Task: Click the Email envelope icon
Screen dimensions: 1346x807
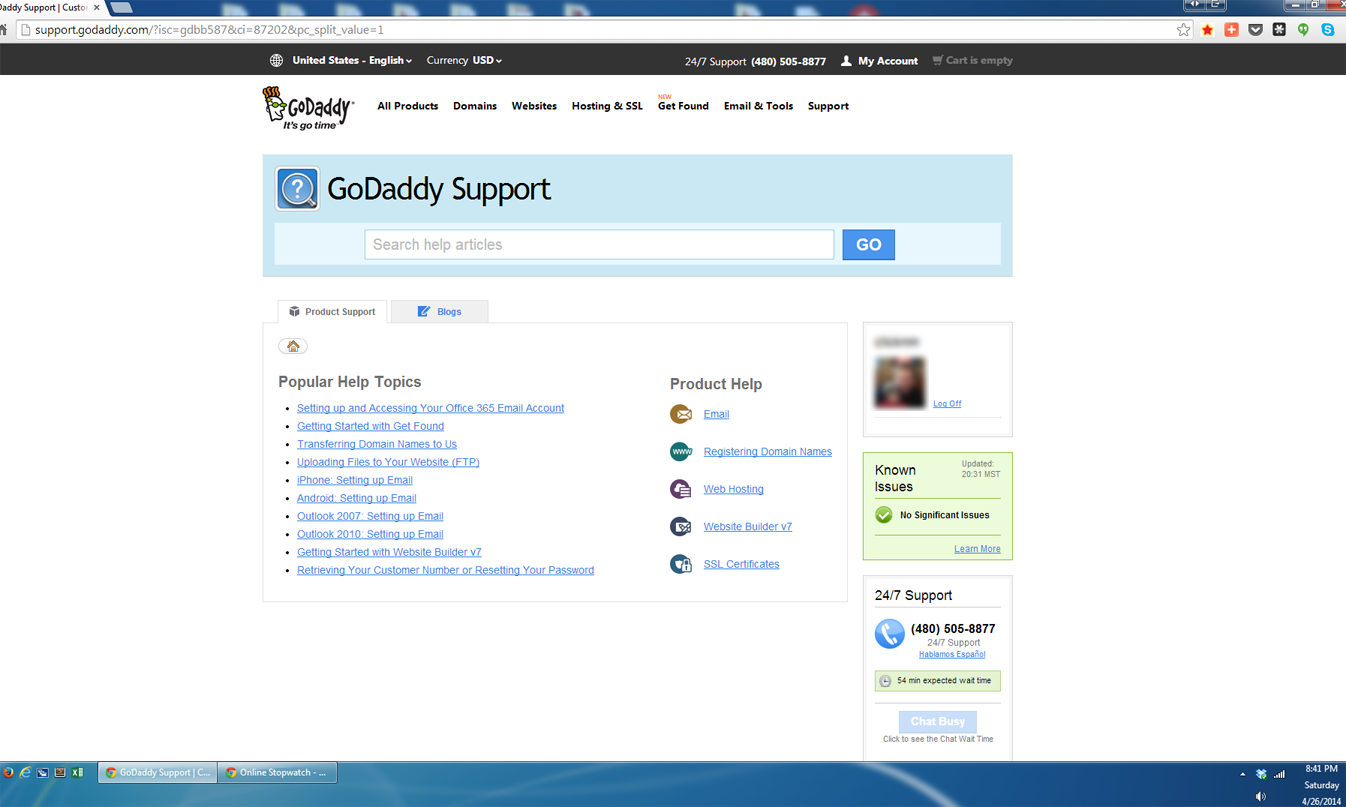Action: click(x=681, y=414)
